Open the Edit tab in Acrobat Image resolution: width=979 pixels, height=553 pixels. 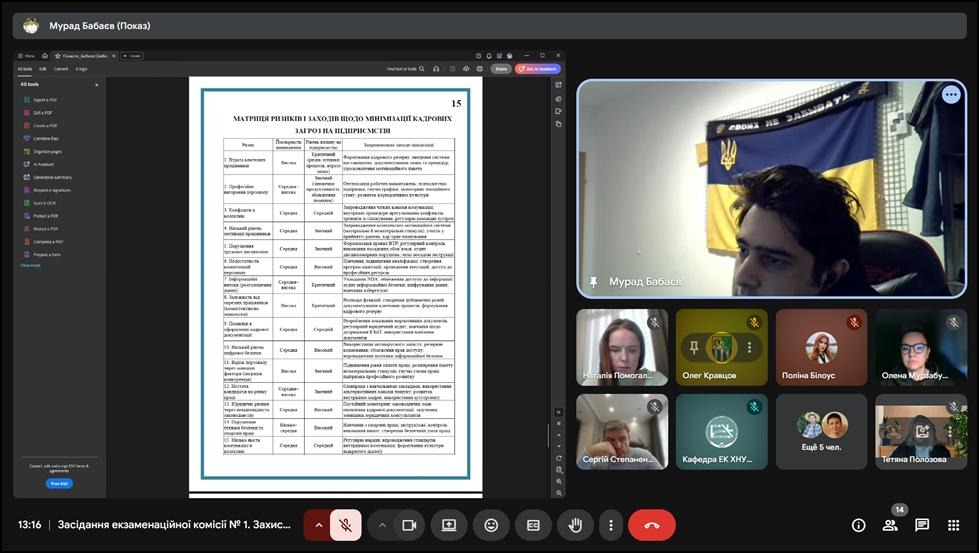[x=43, y=69]
